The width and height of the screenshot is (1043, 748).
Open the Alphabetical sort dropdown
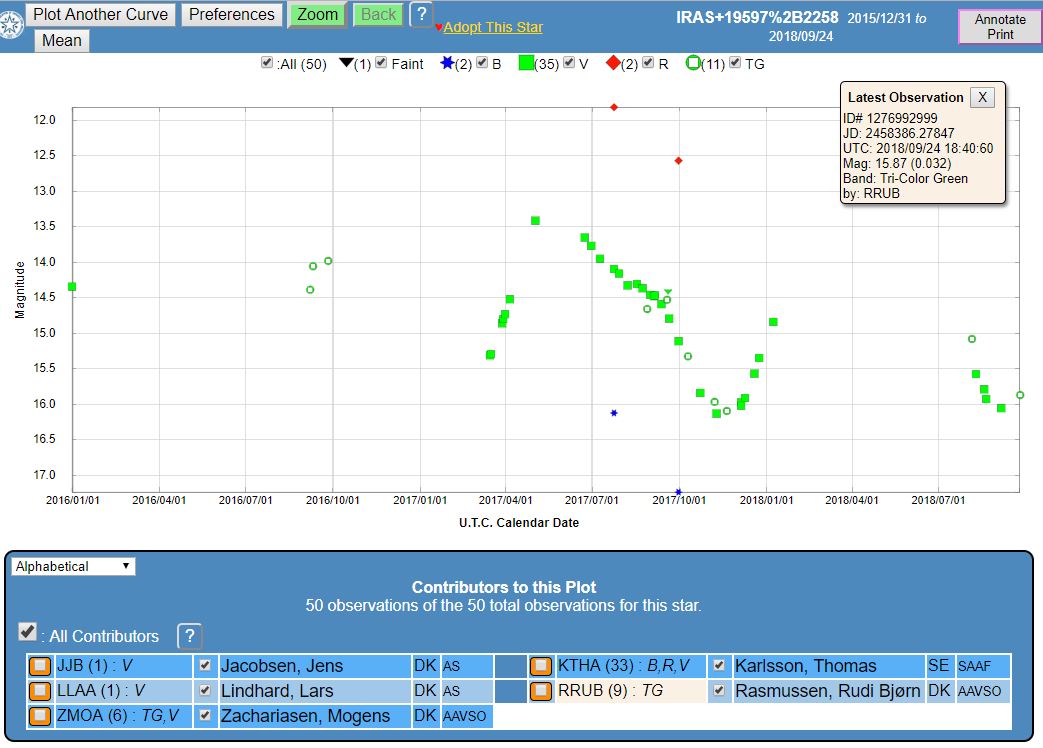coord(73,566)
